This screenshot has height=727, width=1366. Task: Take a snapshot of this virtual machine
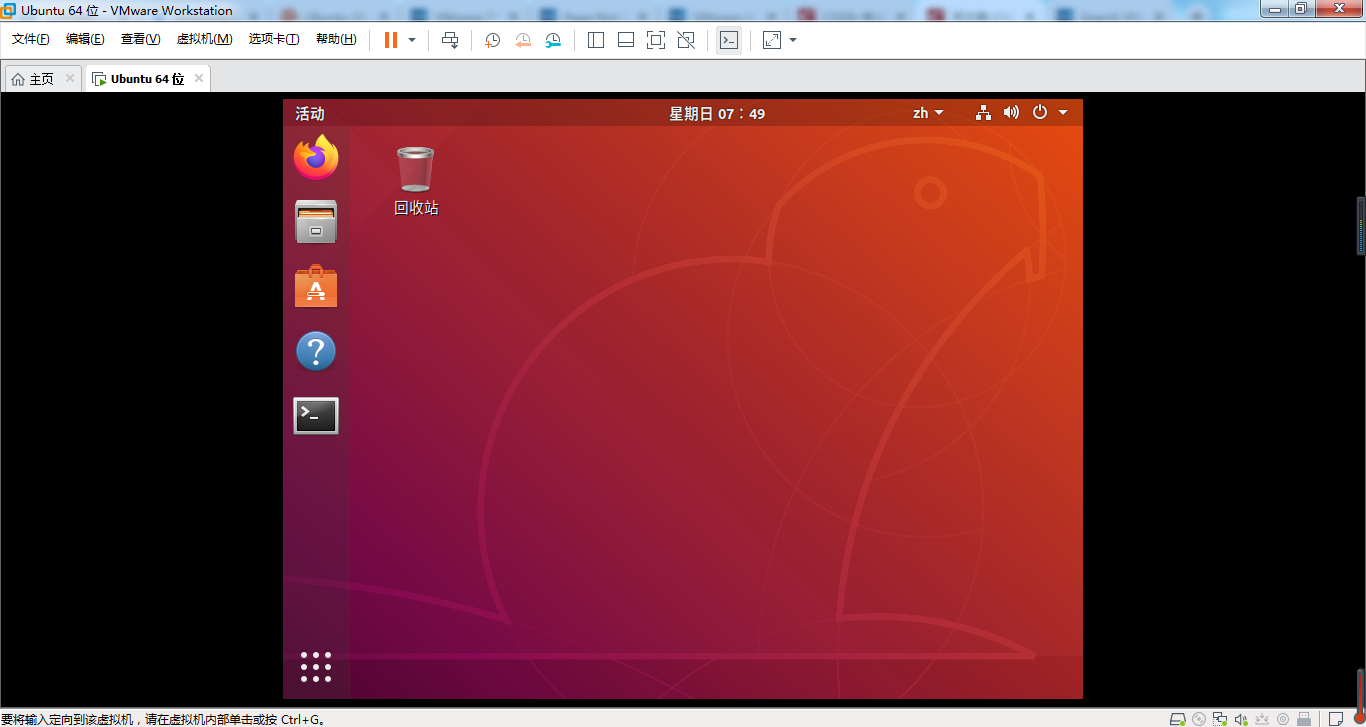click(x=492, y=40)
